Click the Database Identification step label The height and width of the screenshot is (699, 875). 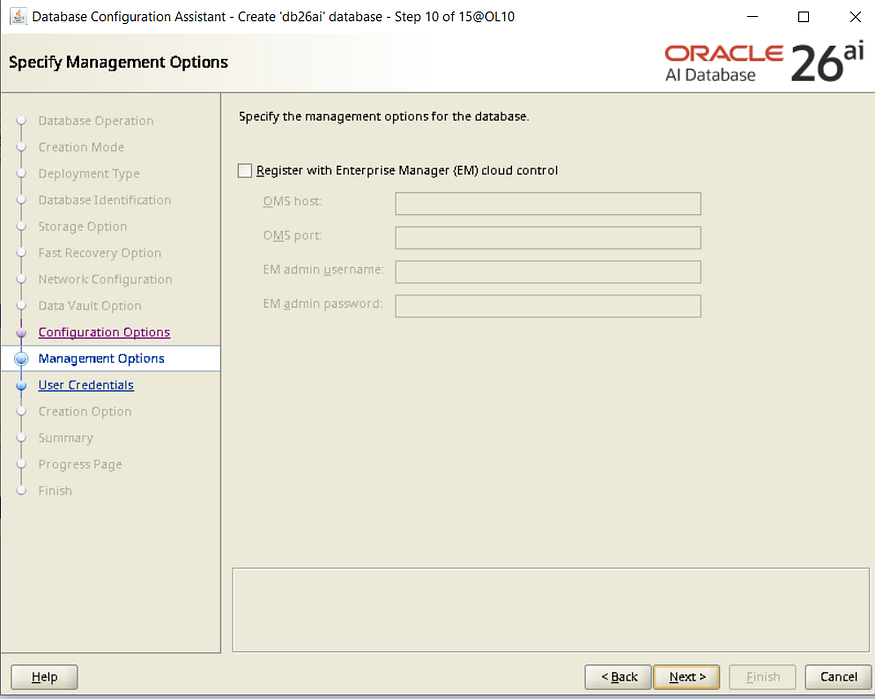[x=104, y=200]
